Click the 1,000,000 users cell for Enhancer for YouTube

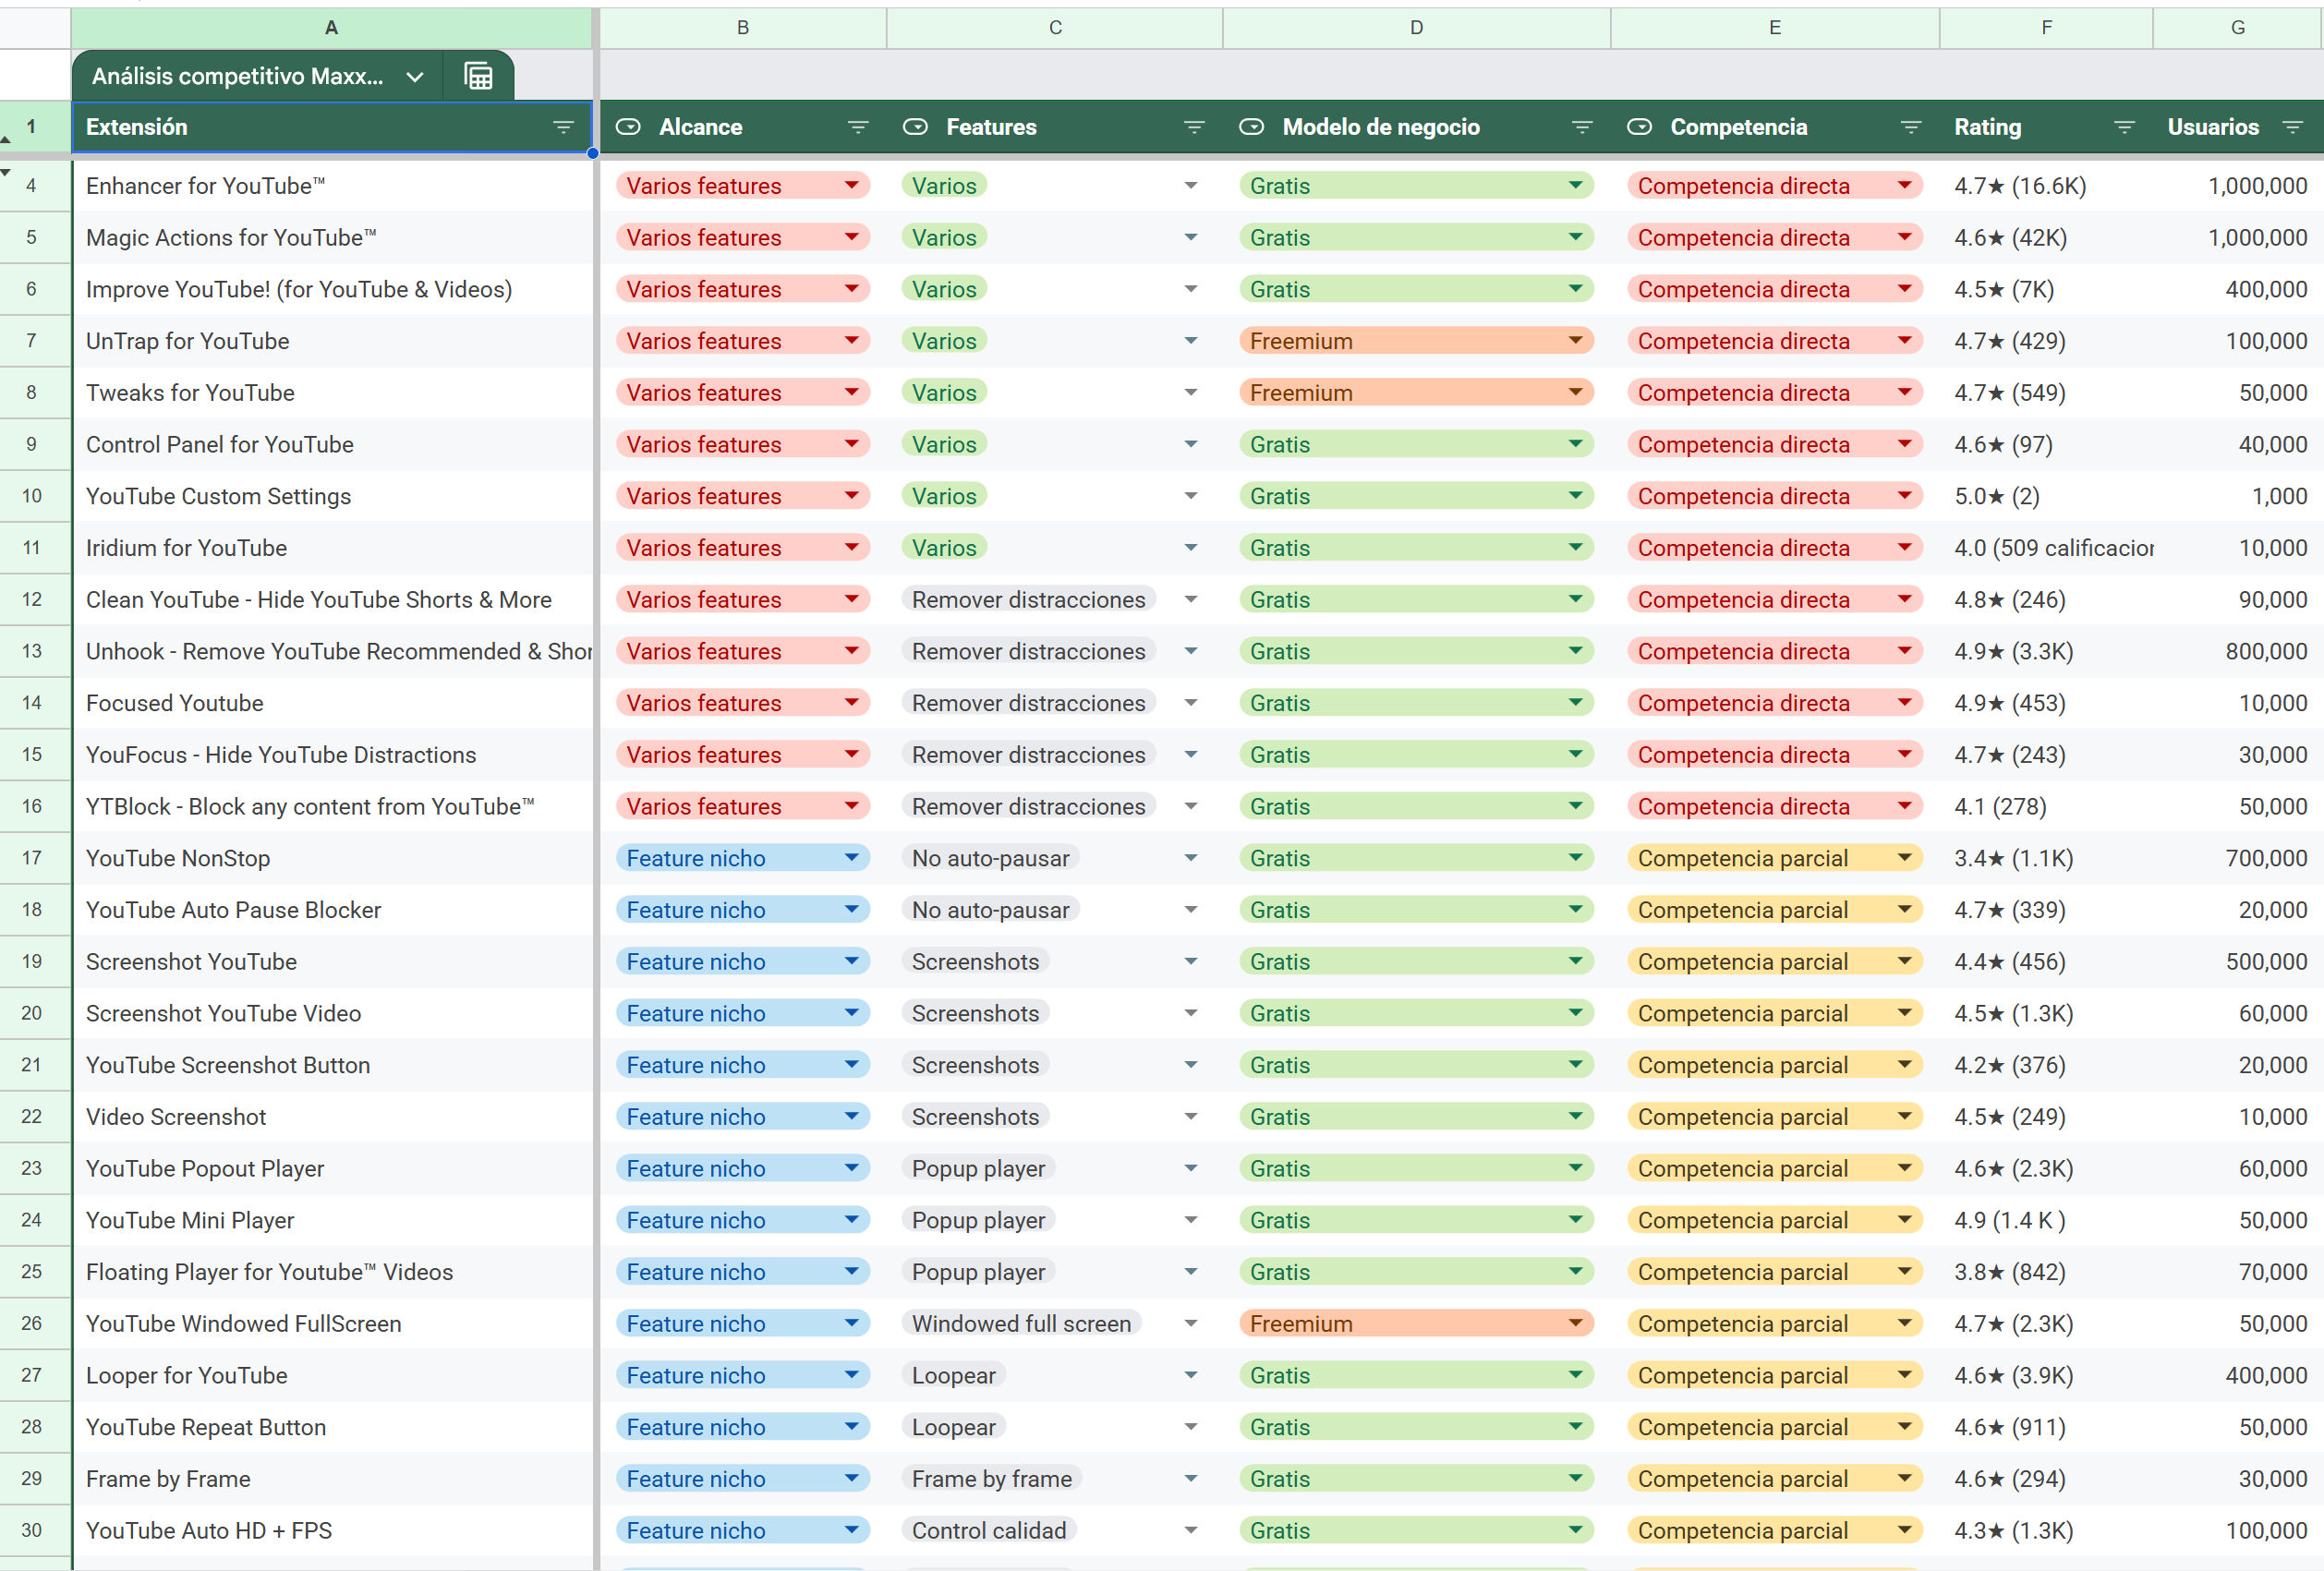2259,185
